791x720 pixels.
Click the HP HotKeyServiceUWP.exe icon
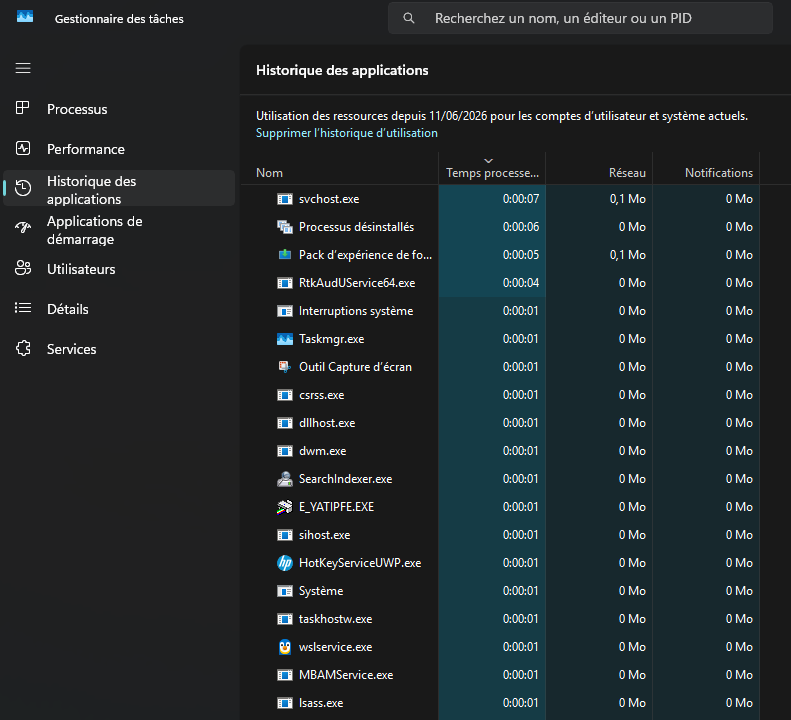(x=285, y=563)
